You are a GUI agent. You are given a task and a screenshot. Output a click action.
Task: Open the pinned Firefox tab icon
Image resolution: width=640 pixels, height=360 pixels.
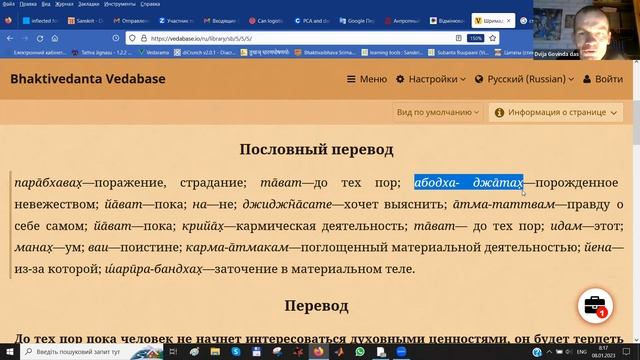tap(8, 20)
